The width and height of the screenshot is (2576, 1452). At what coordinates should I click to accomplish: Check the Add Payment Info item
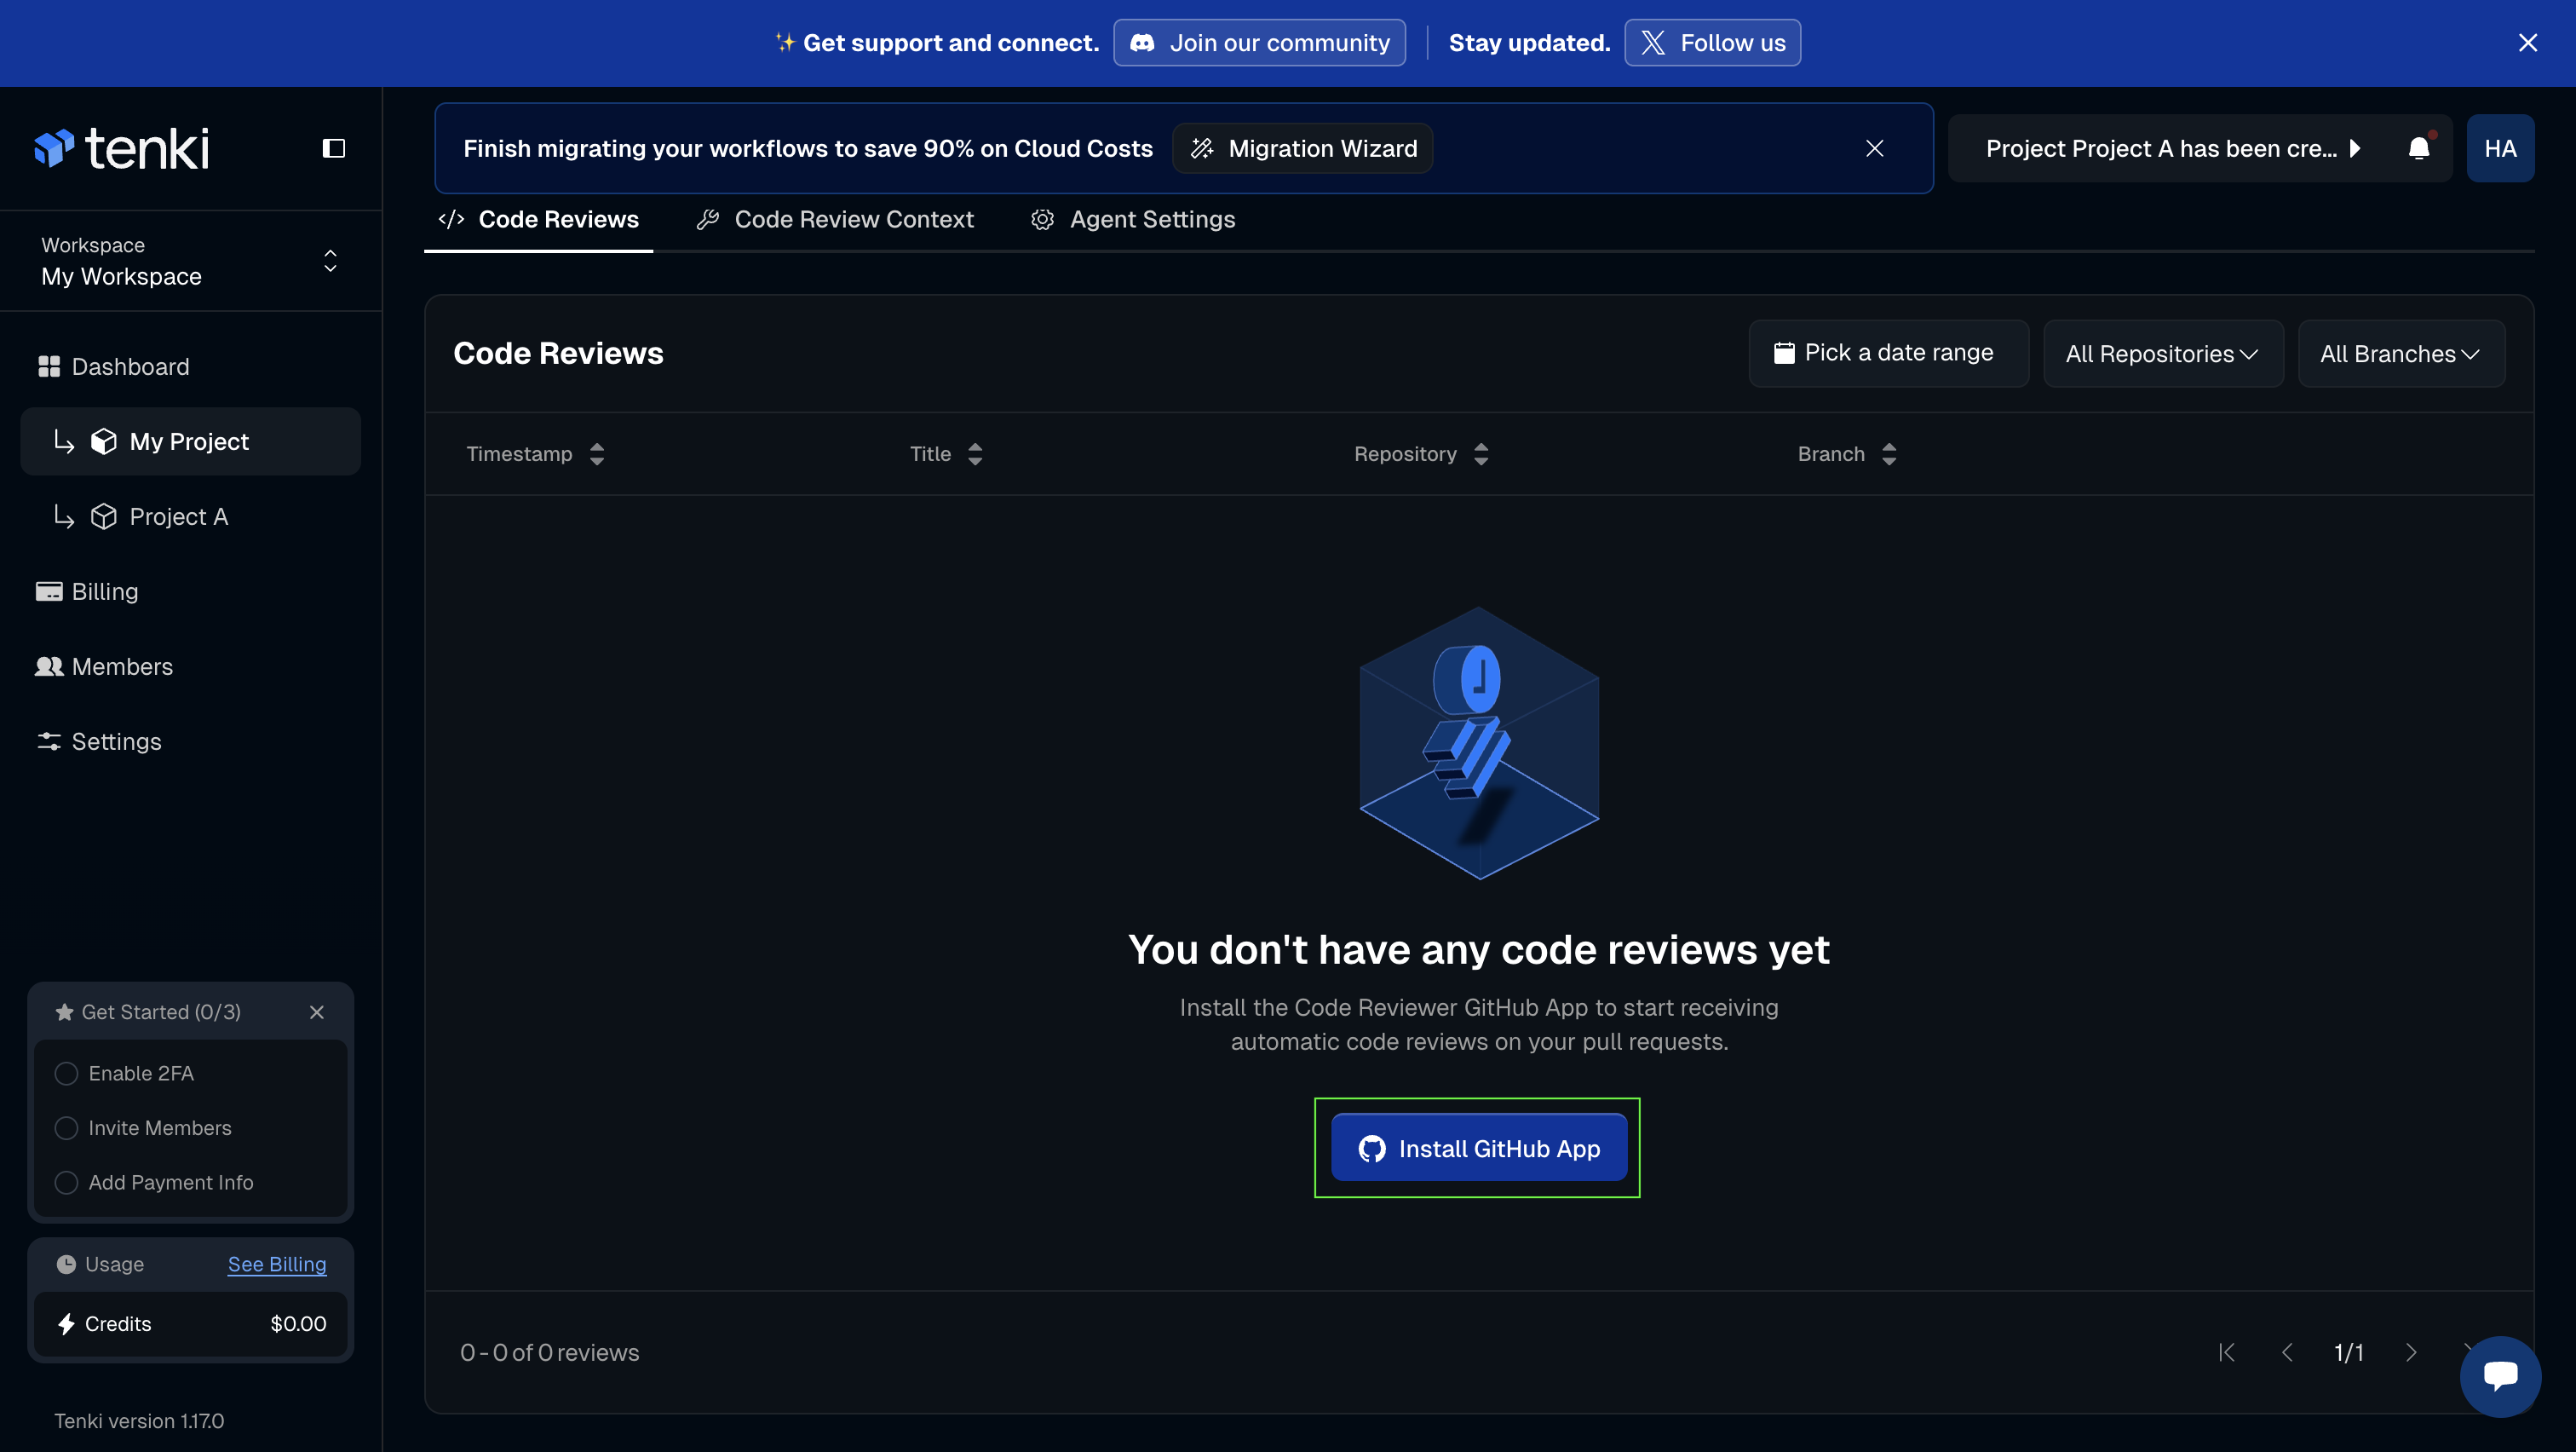point(67,1182)
